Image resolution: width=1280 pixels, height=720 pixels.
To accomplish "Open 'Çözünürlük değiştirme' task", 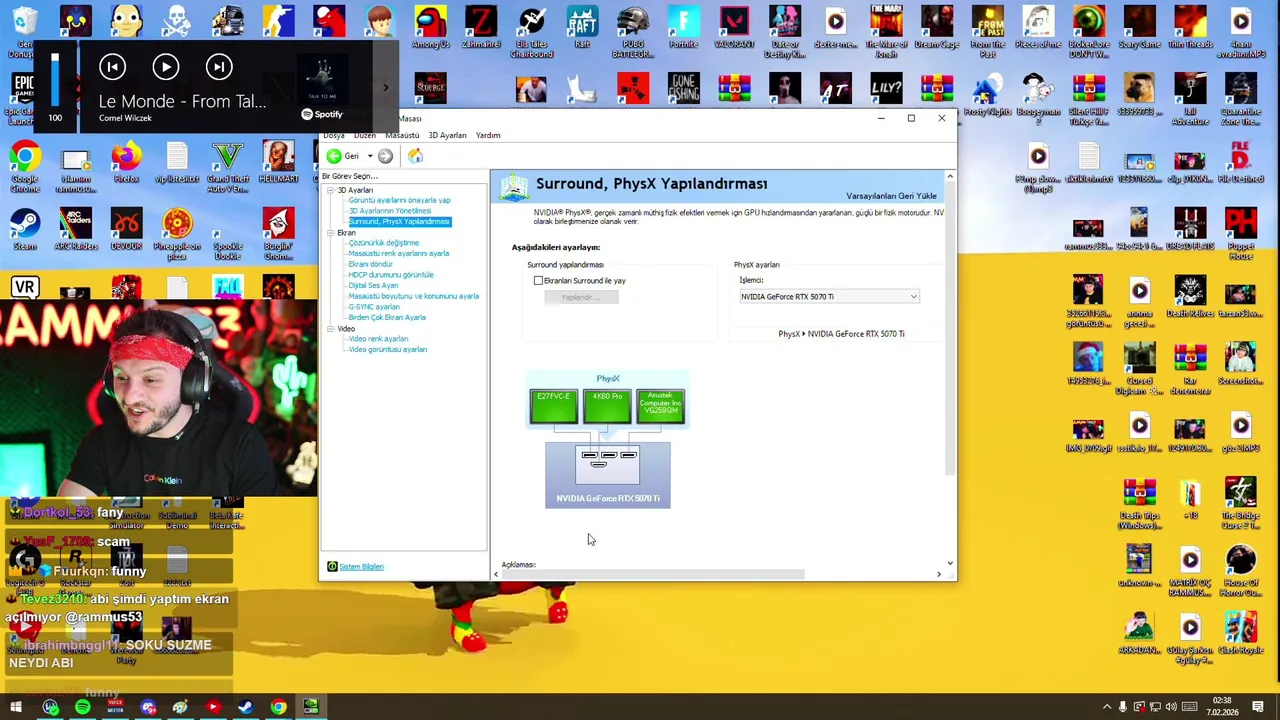I will point(383,243).
